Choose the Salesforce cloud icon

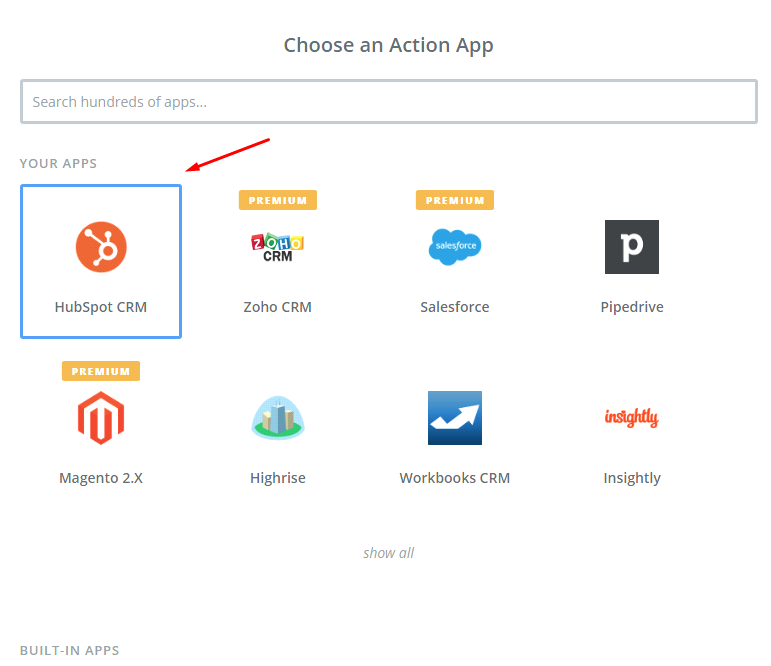click(455, 246)
